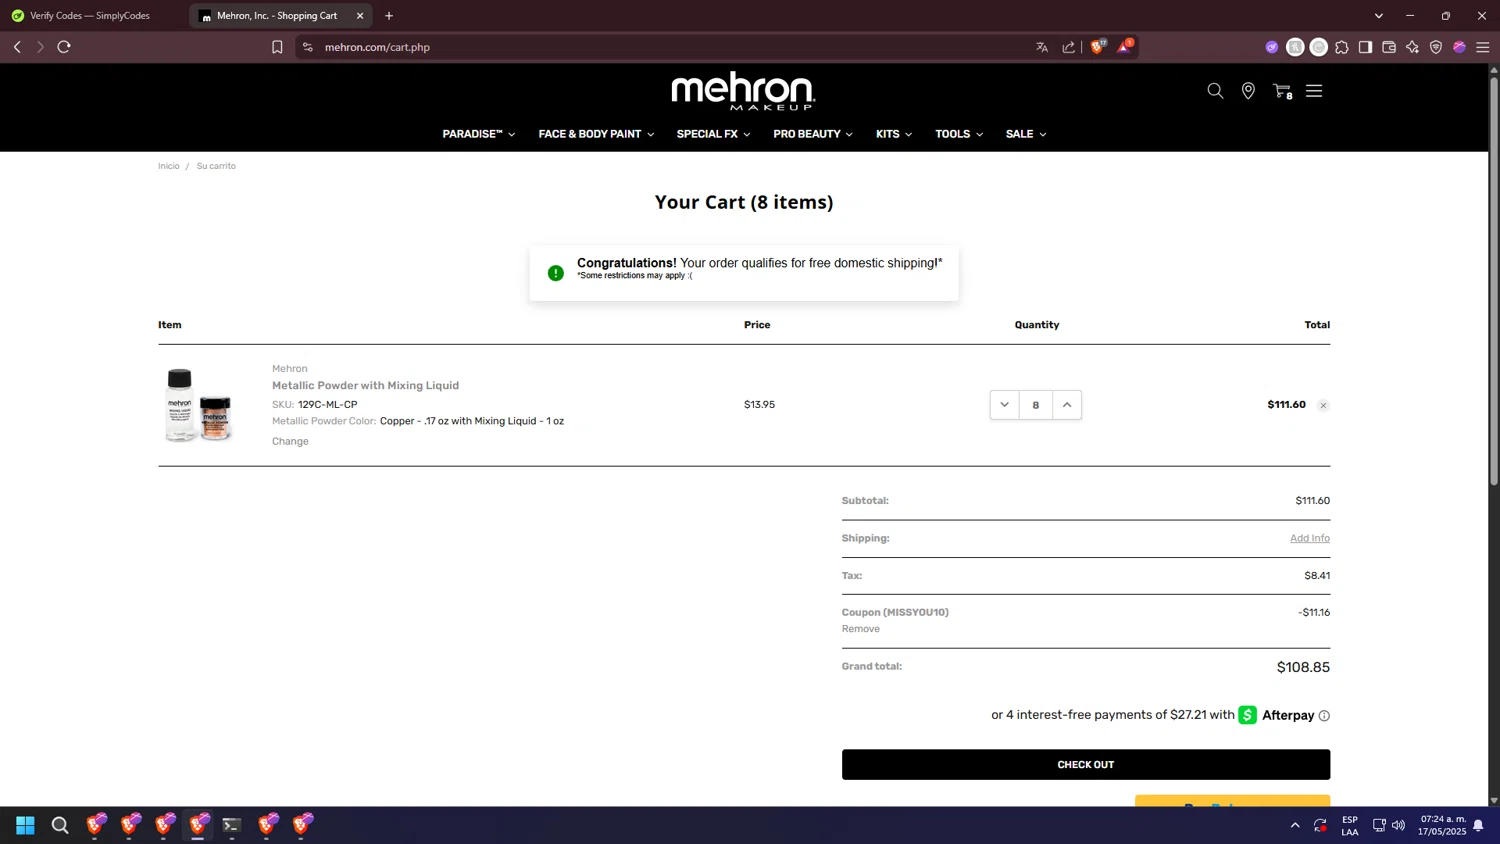Decrease quantity with down arrow

click(1004, 405)
